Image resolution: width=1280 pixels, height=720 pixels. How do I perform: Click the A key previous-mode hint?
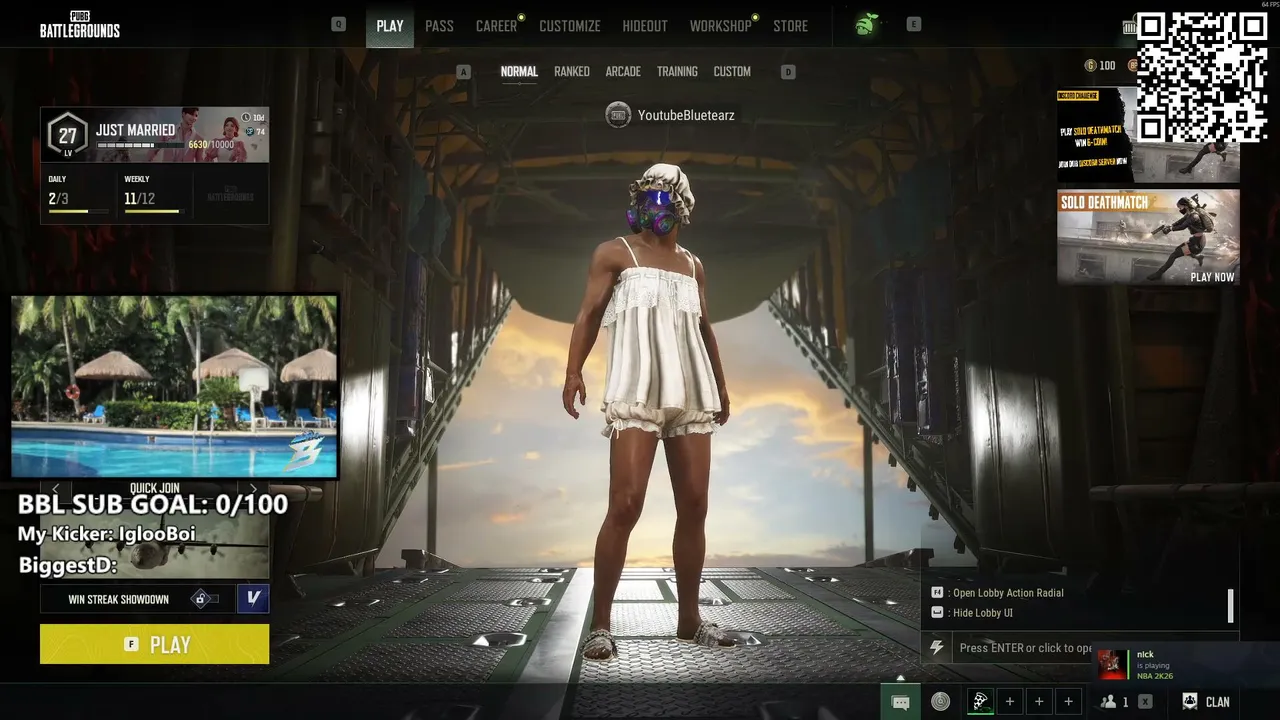pos(463,72)
